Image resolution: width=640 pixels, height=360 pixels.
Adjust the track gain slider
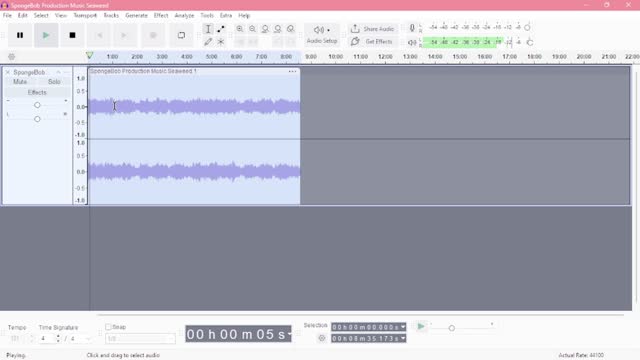(x=37, y=105)
